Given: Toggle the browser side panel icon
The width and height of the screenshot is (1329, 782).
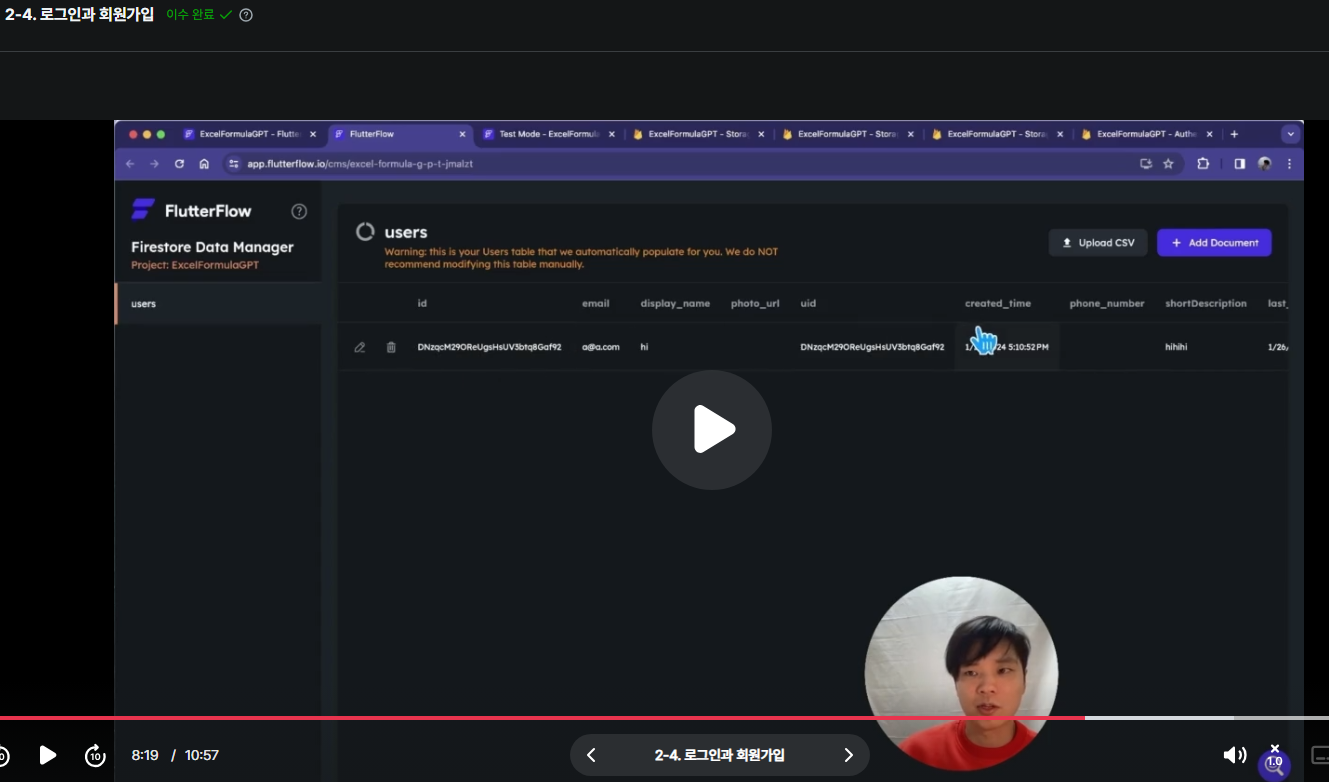Looking at the screenshot, I should pos(1239,164).
